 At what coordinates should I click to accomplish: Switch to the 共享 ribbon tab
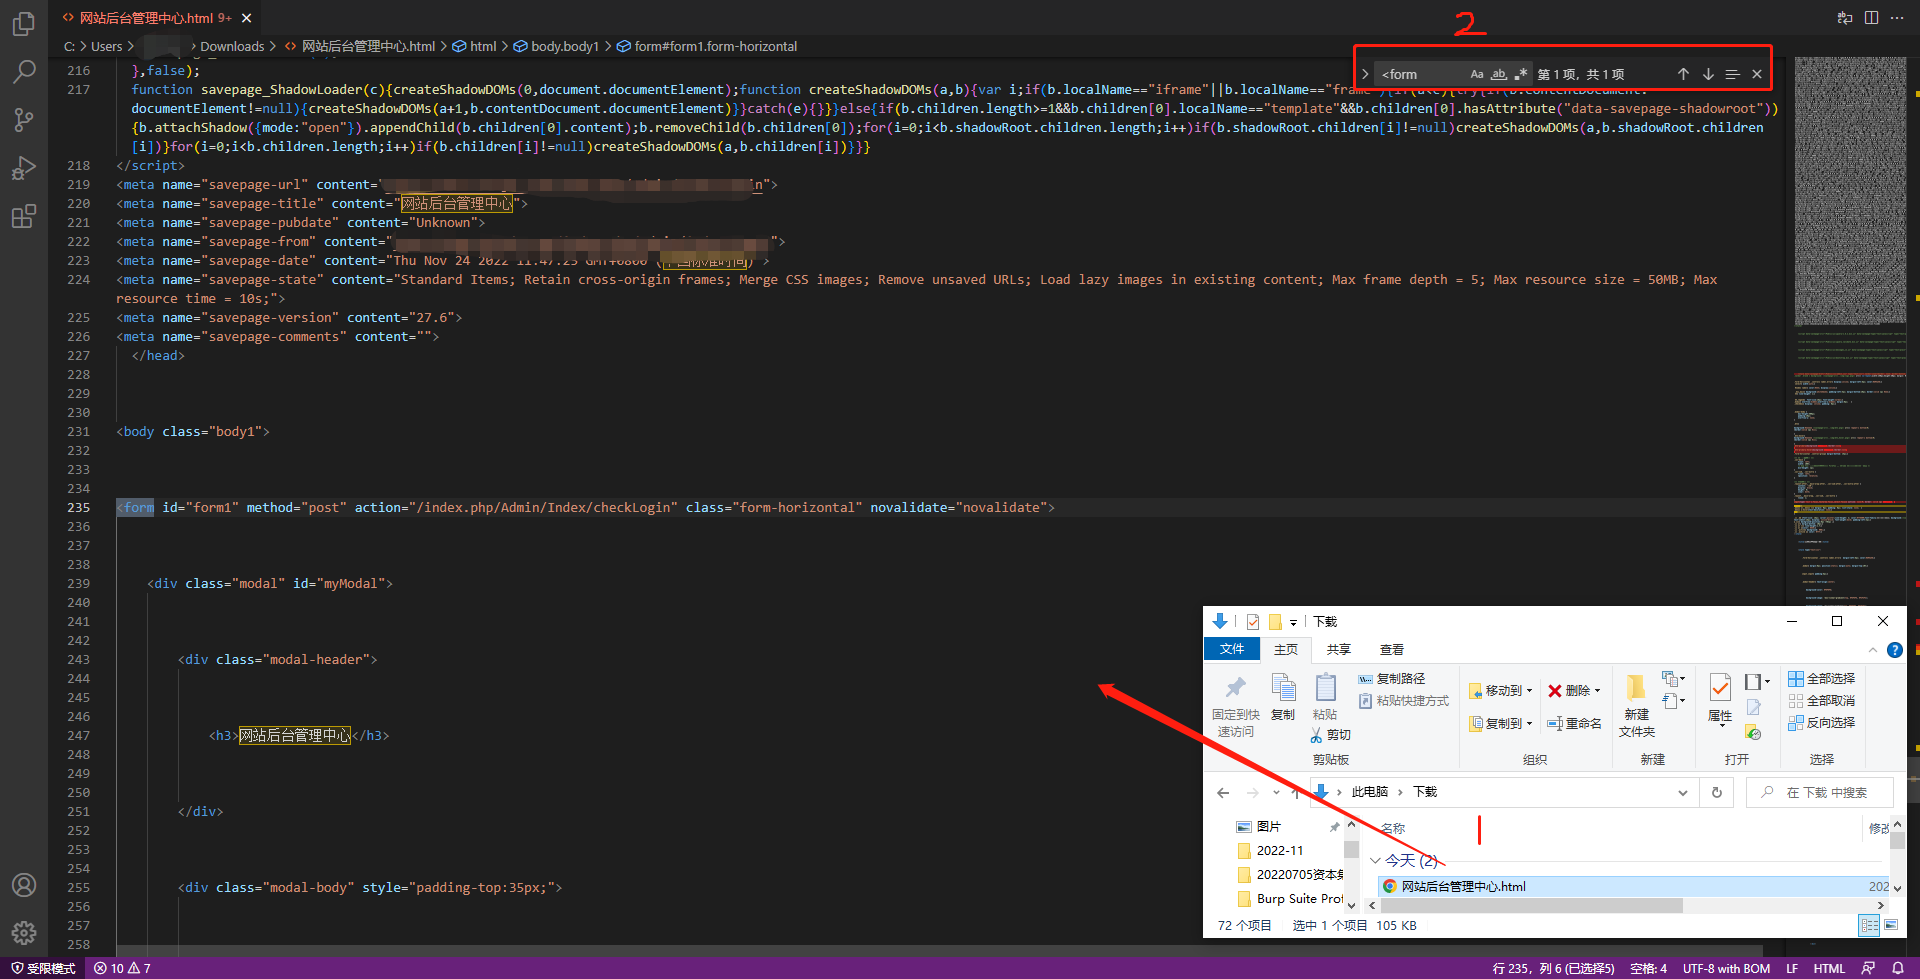[x=1338, y=649]
